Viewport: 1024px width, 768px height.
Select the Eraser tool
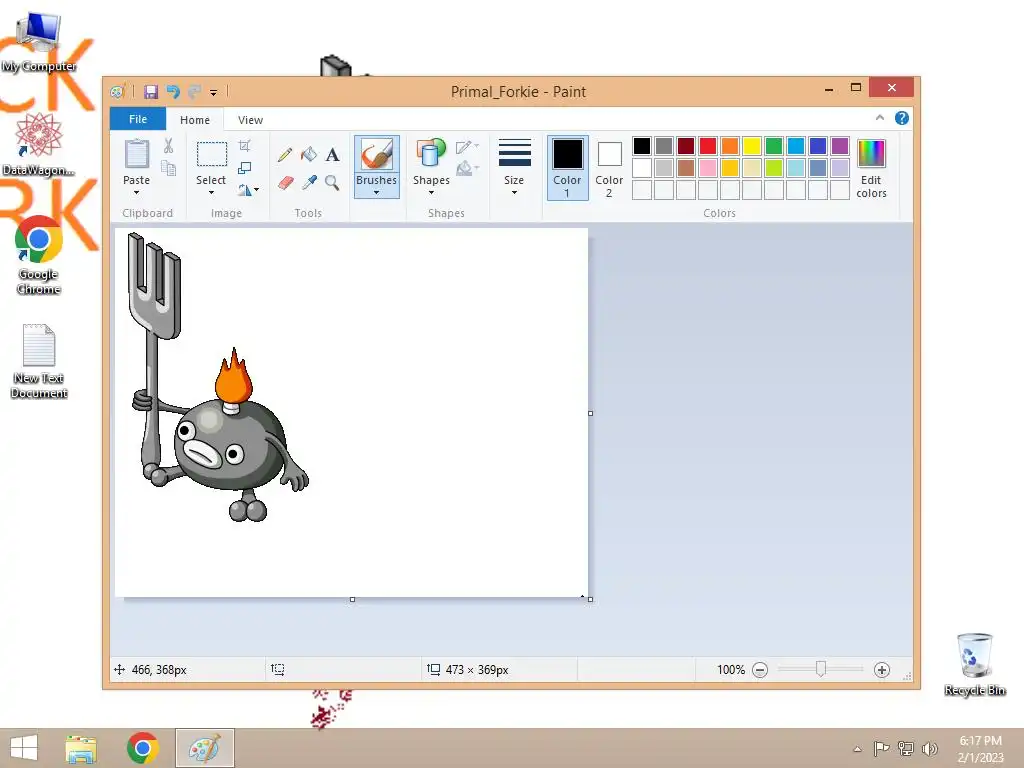coord(285,182)
